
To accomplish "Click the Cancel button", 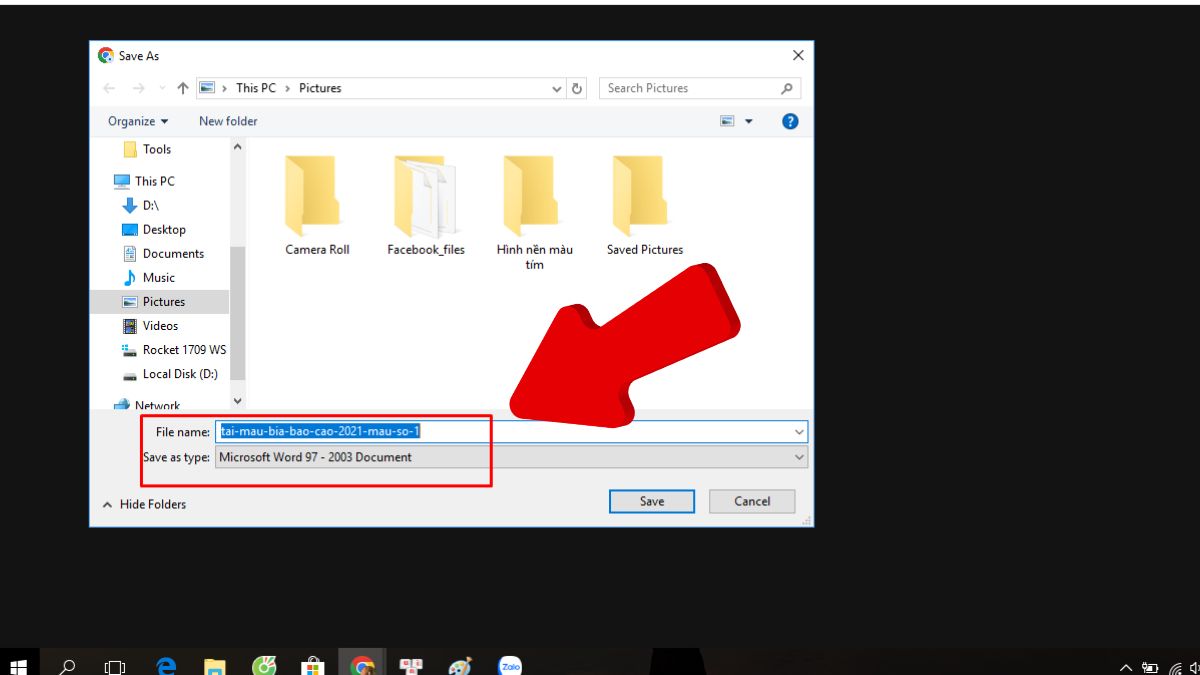I will [x=752, y=501].
